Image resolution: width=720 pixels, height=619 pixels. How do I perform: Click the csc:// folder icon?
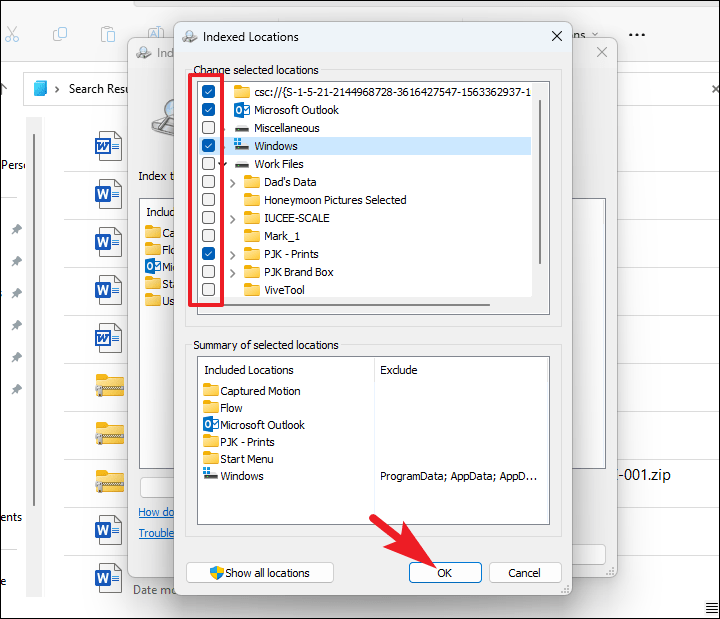(x=242, y=91)
